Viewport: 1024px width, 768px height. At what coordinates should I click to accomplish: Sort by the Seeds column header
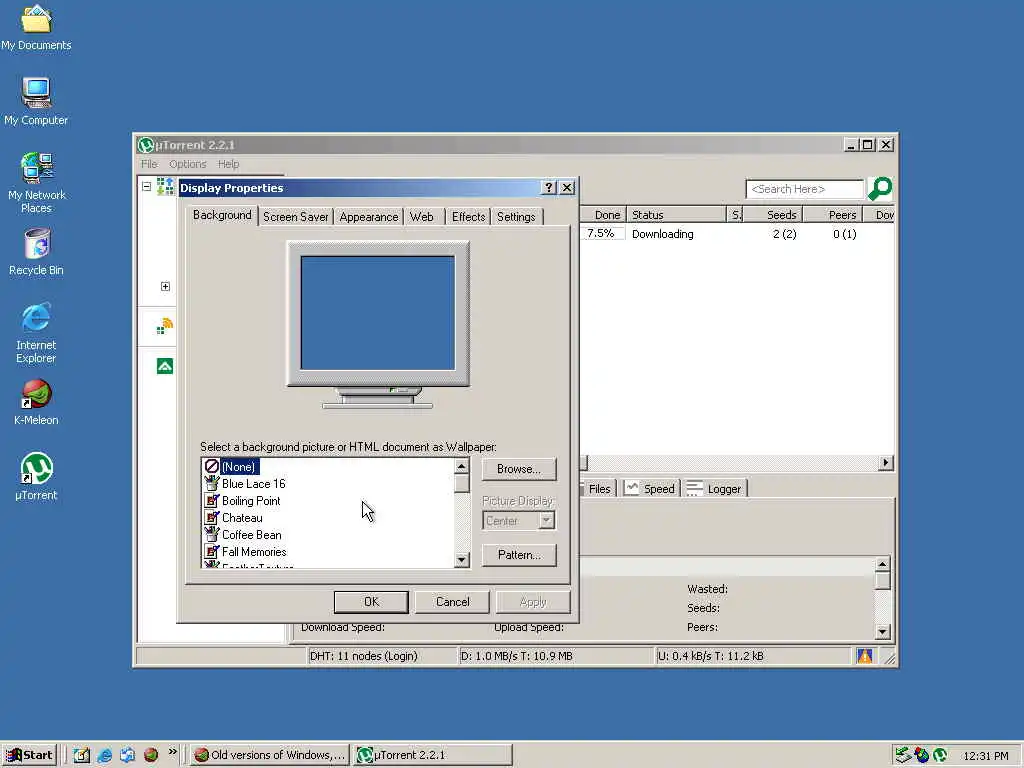(x=773, y=214)
